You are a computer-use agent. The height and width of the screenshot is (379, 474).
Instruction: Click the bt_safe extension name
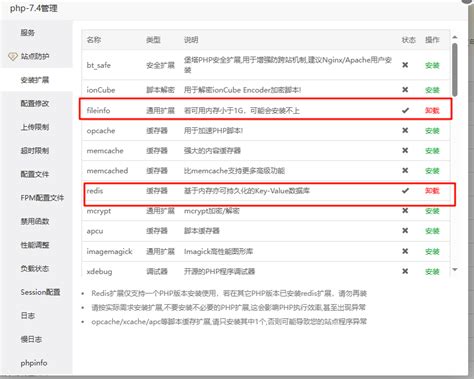(98, 65)
